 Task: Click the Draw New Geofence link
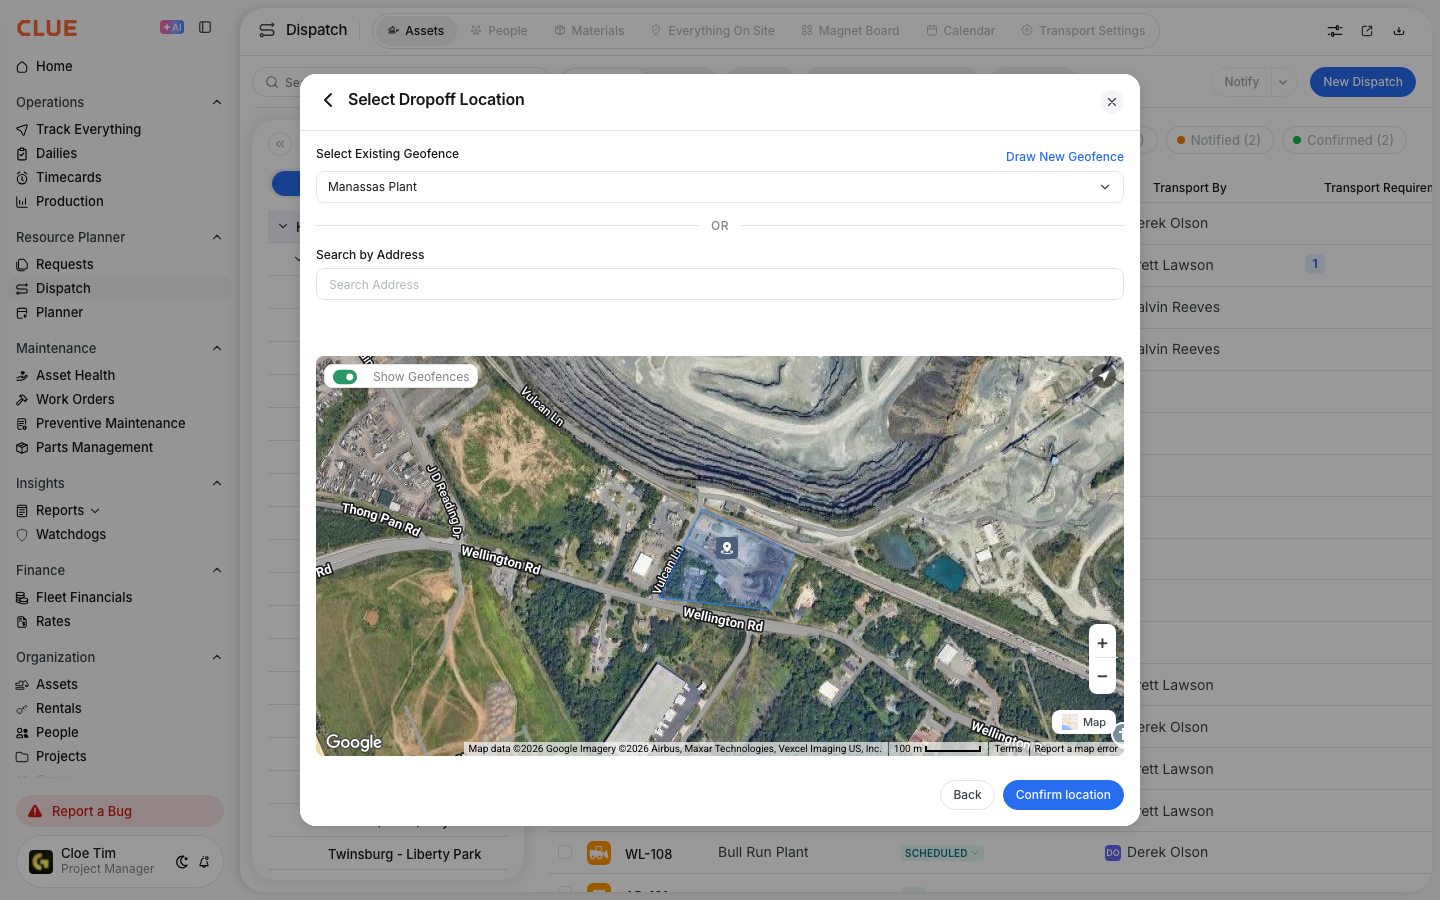(1064, 157)
